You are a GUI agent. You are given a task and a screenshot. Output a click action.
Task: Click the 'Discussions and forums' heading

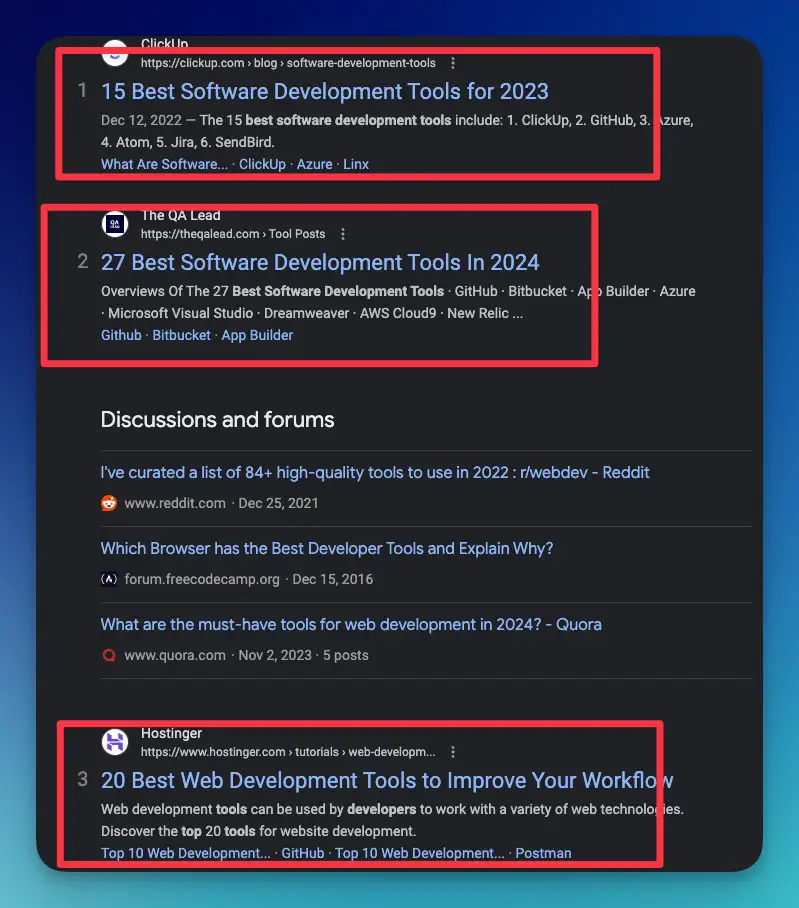218,419
